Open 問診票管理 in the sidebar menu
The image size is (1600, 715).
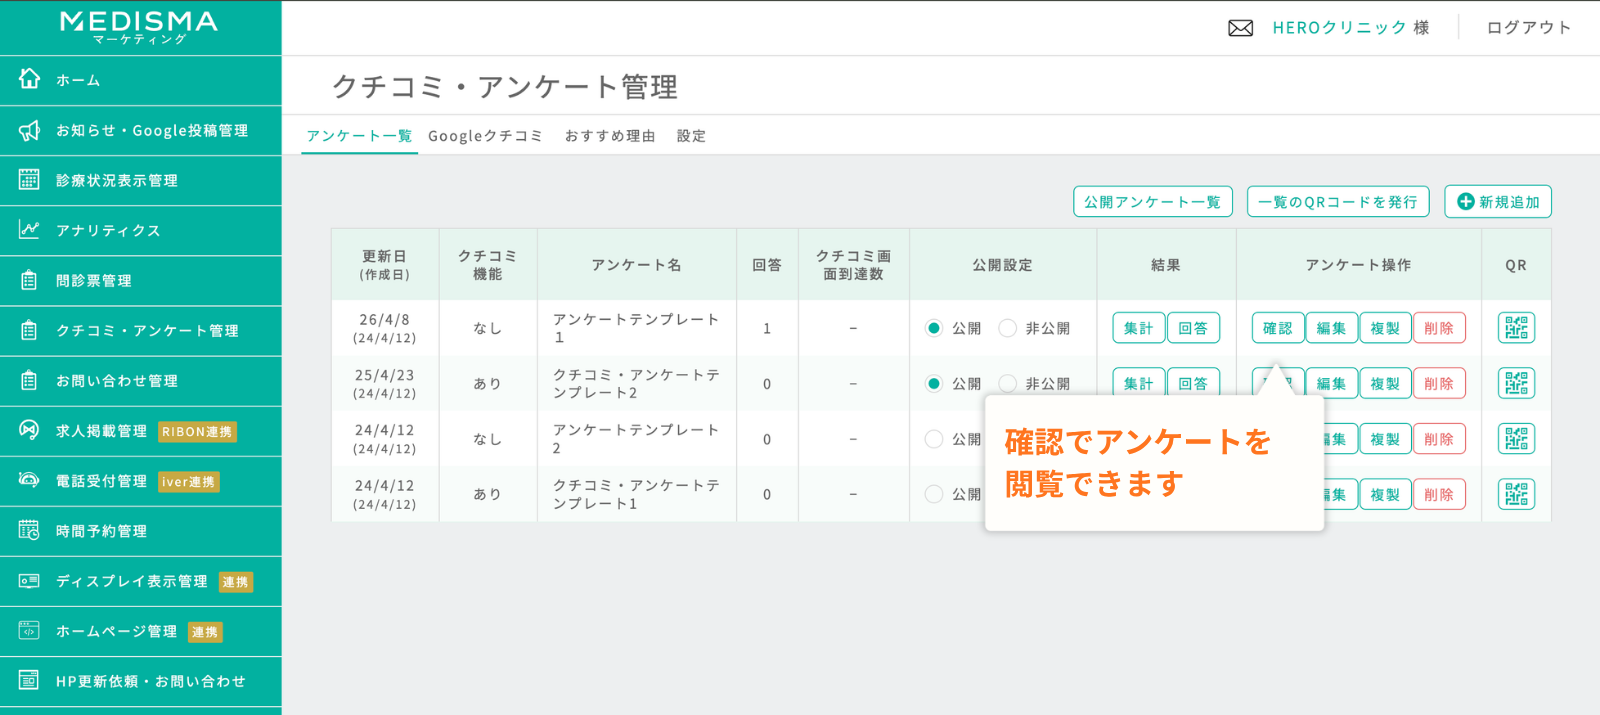point(140,280)
